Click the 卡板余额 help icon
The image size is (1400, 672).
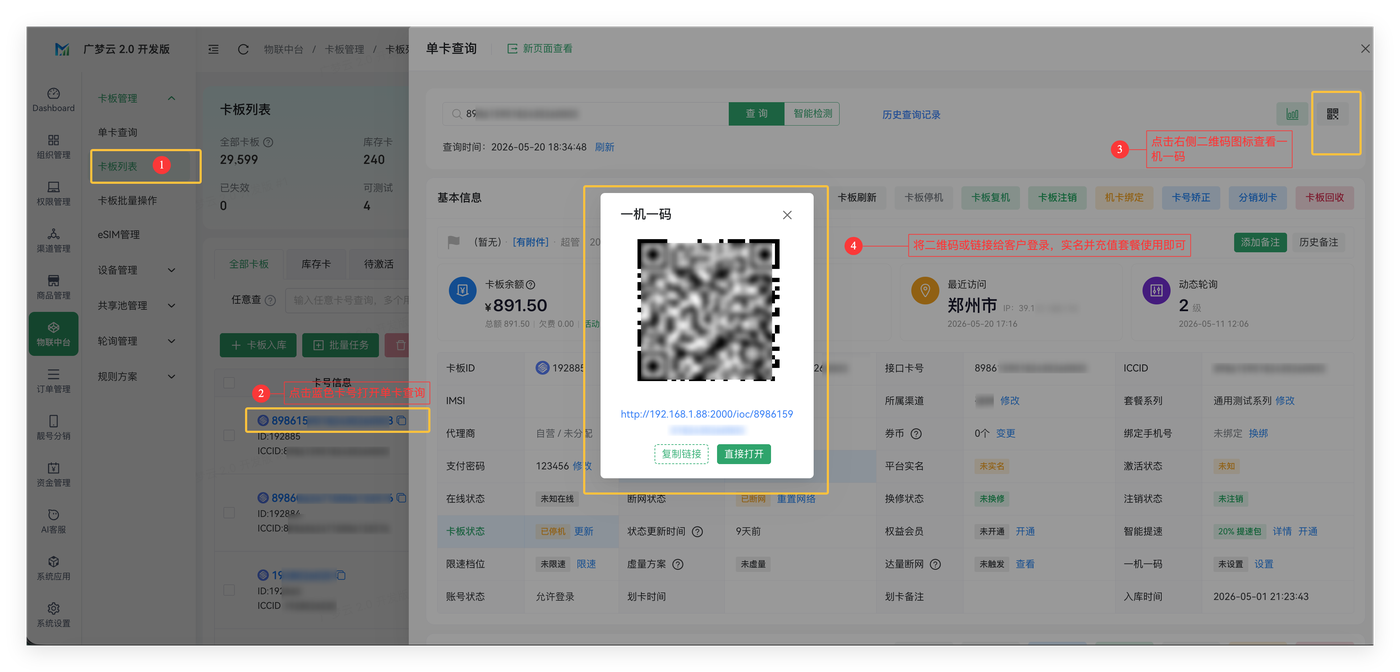click(x=530, y=285)
